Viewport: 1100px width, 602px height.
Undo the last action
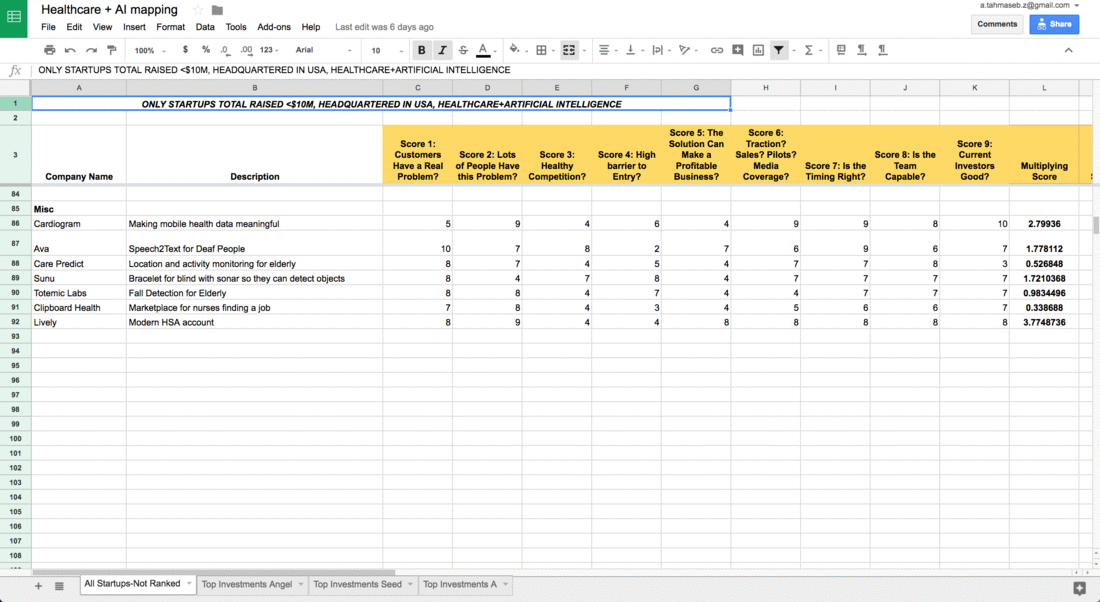(x=70, y=50)
